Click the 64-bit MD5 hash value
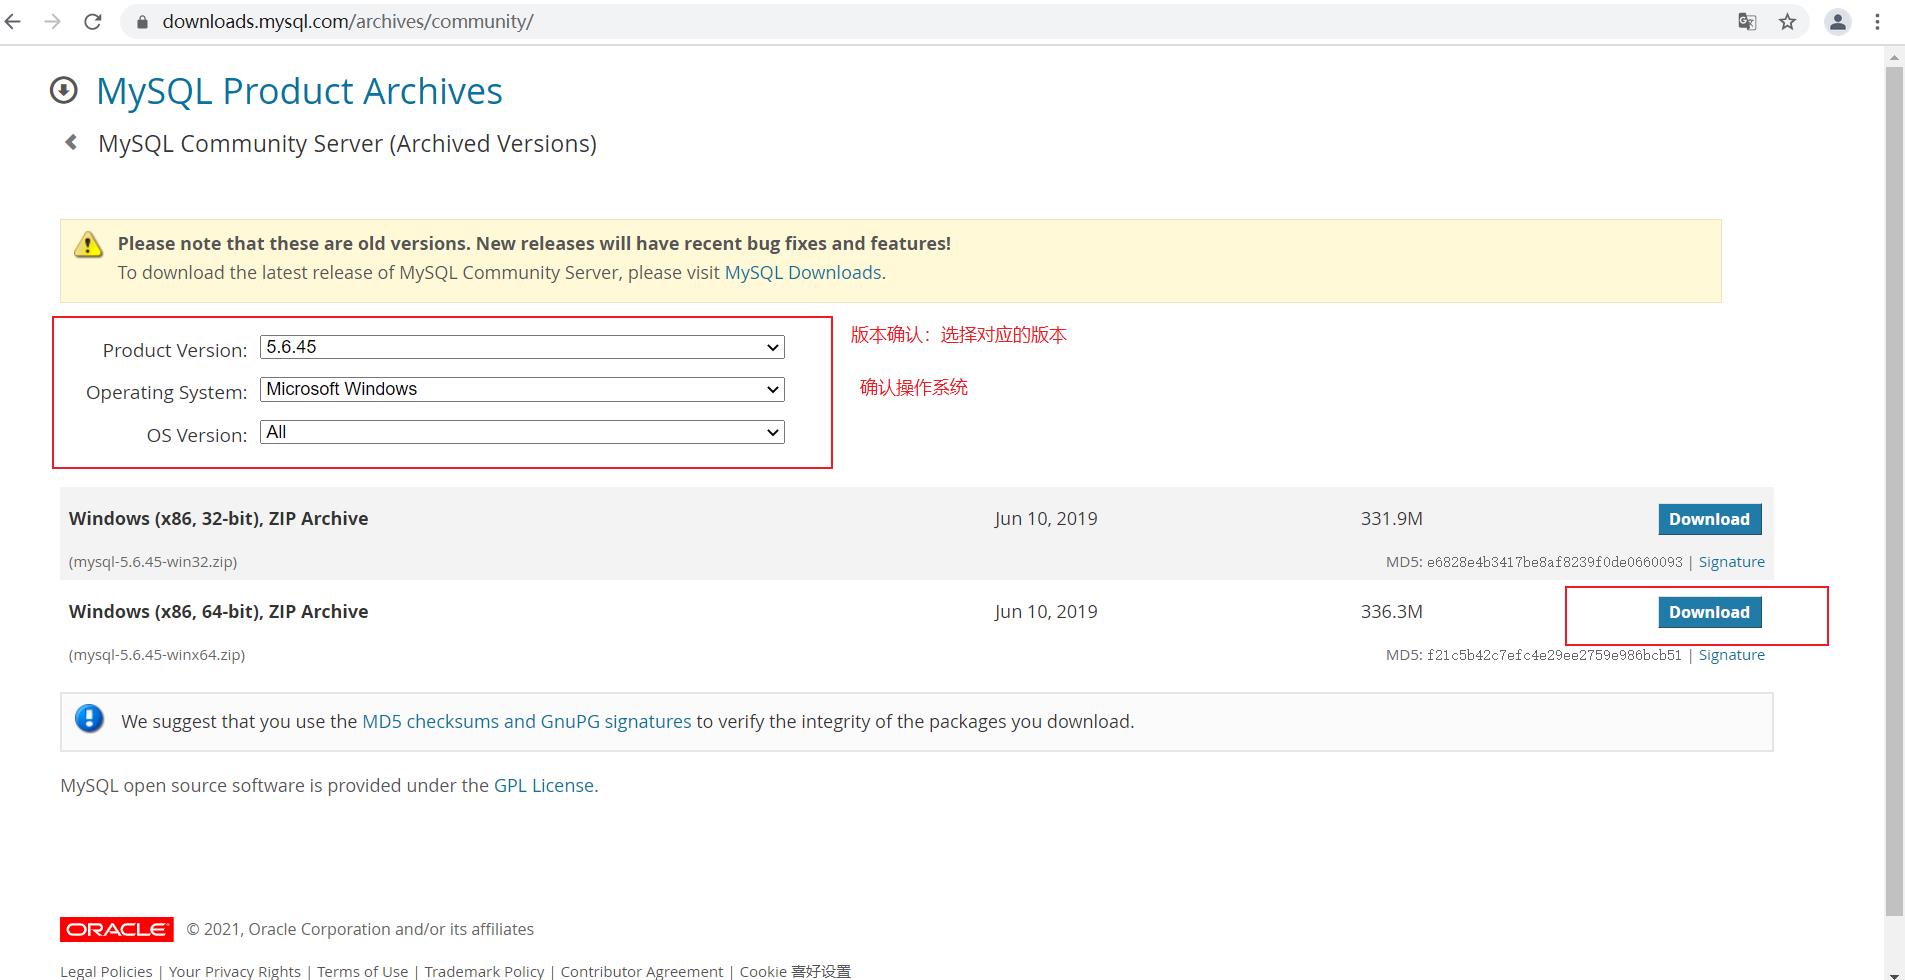The width and height of the screenshot is (1905, 980). pyautogui.click(x=1555, y=655)
